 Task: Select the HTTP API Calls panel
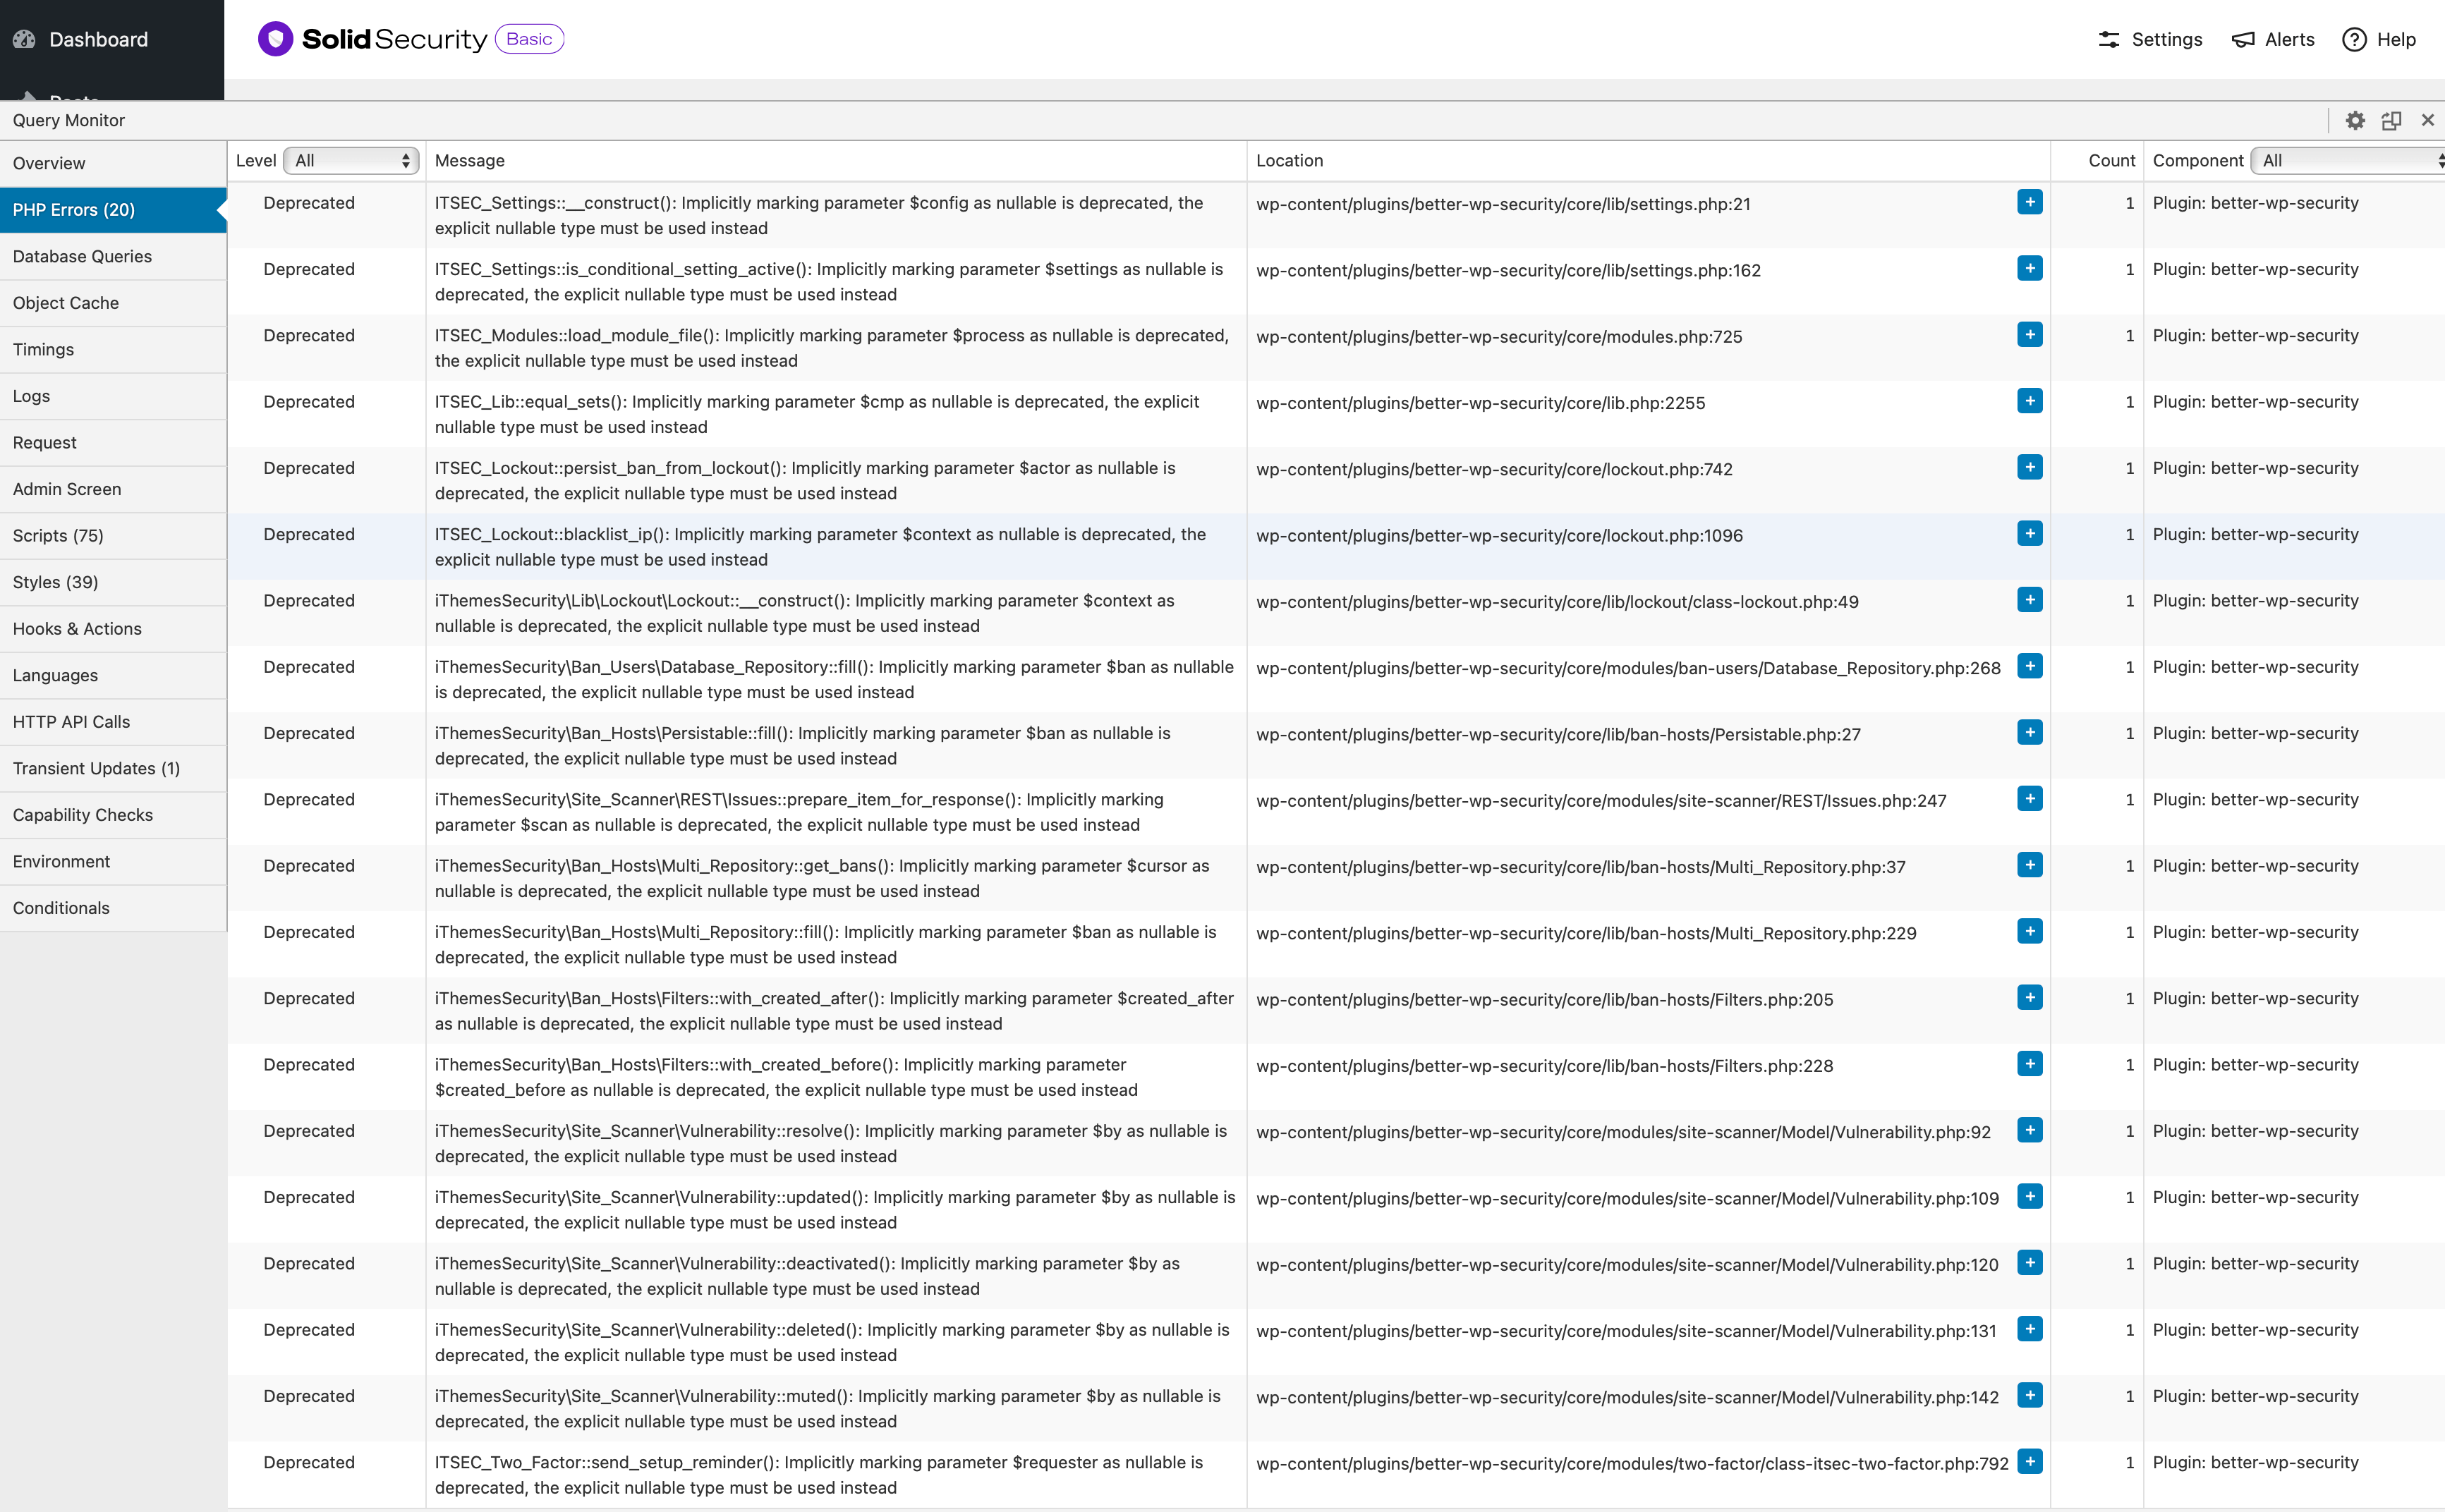(71, 721)
